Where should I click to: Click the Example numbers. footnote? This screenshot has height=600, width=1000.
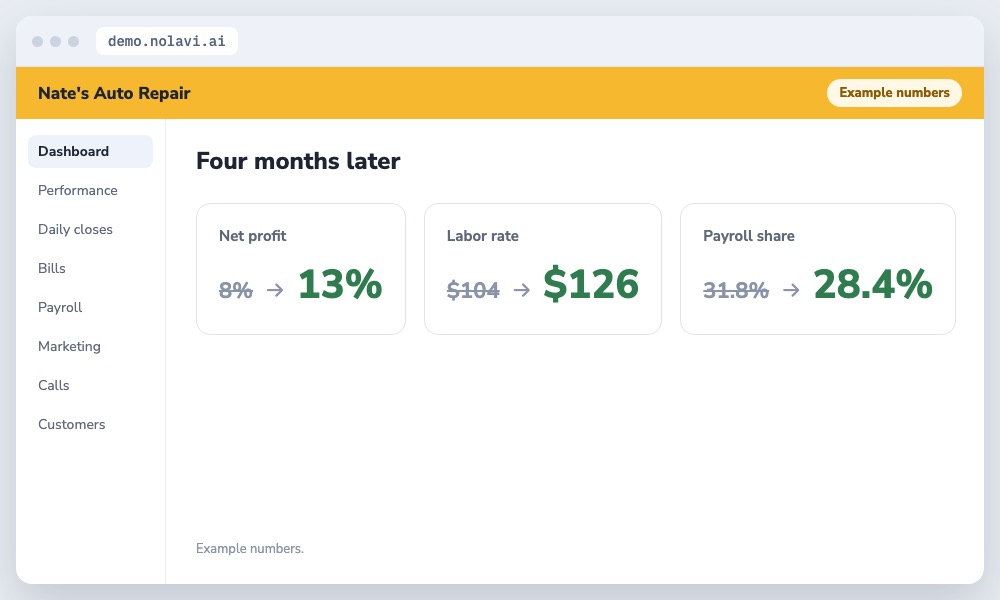click(250, 548)
